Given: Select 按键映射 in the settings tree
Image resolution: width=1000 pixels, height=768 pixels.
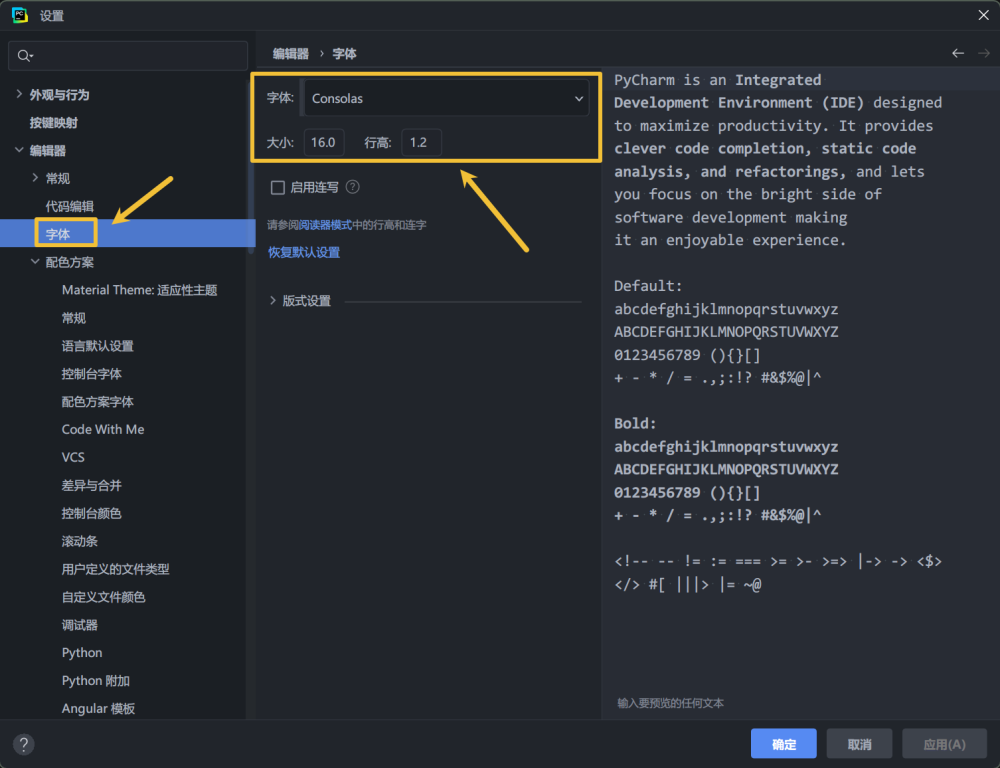Looking at the screenshot, I should tap(53, 123).
